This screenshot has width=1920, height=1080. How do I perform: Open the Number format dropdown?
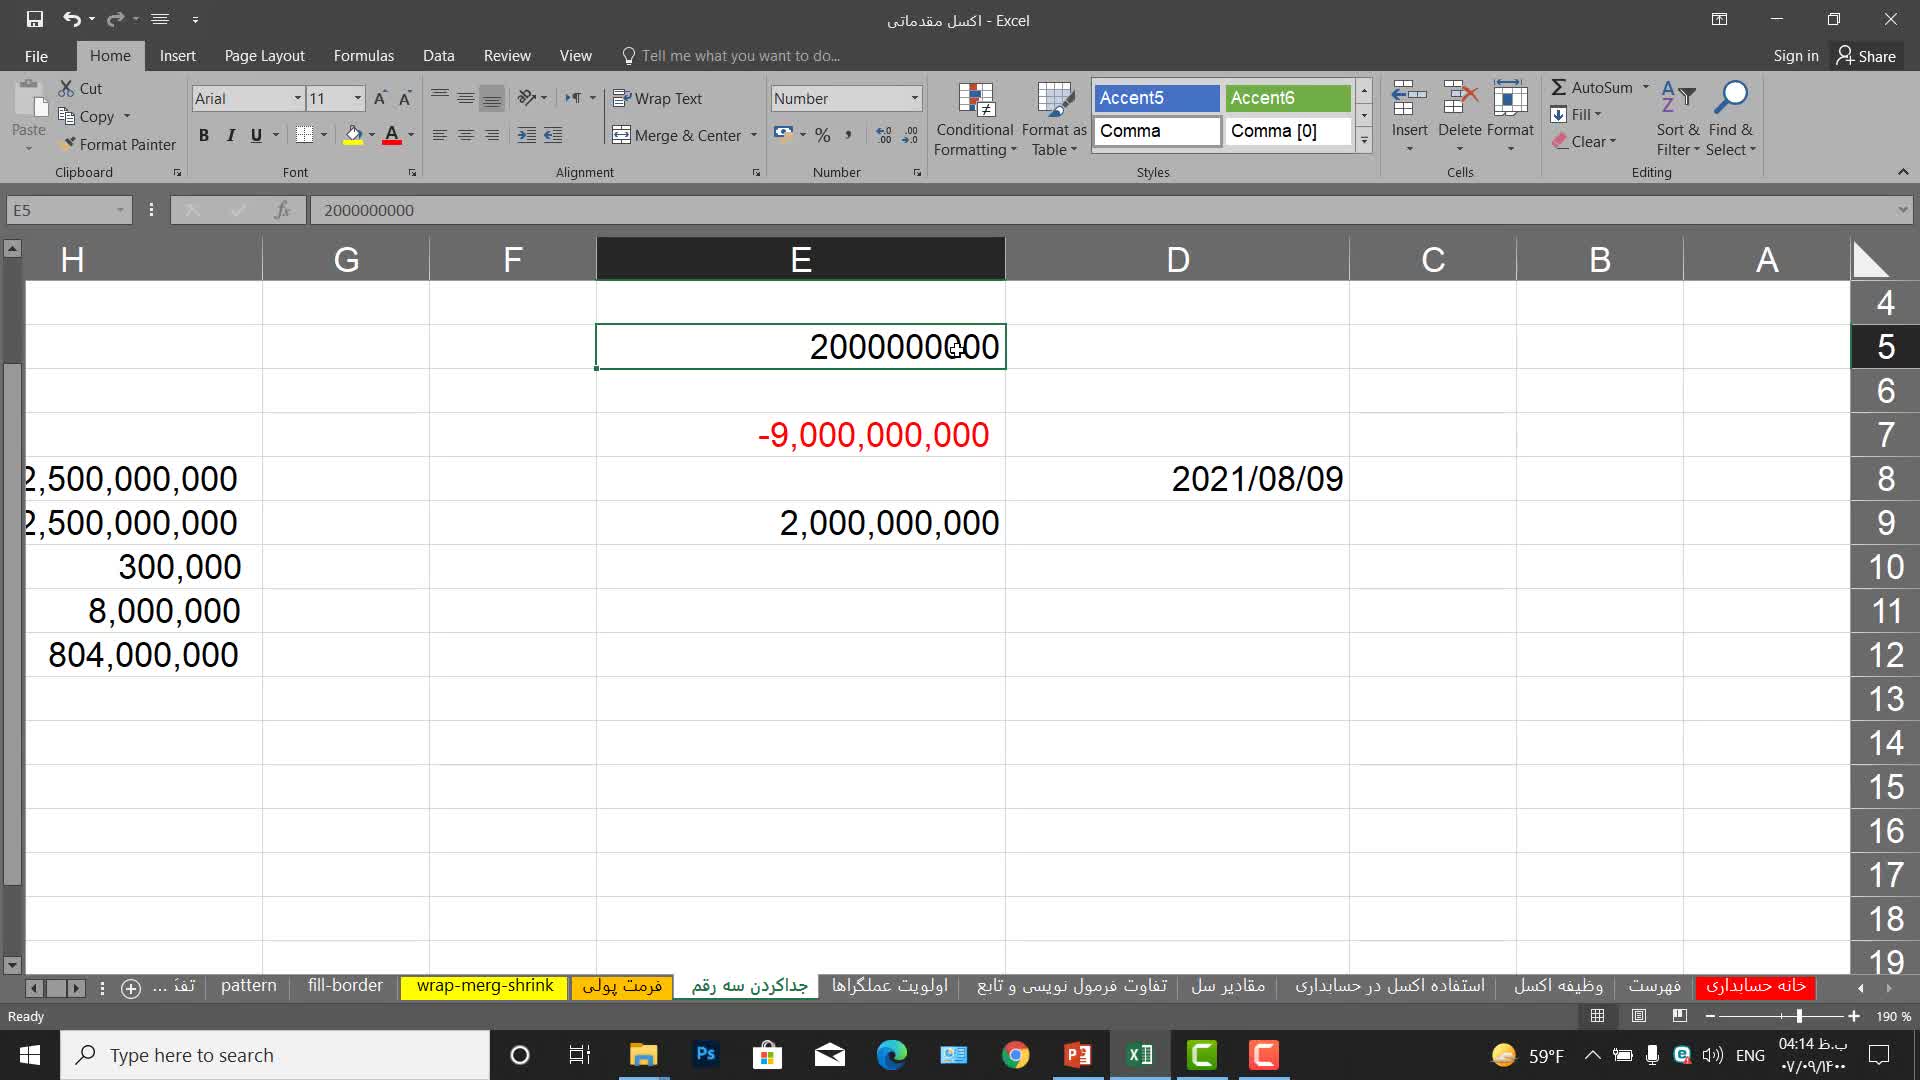(914, 98)
